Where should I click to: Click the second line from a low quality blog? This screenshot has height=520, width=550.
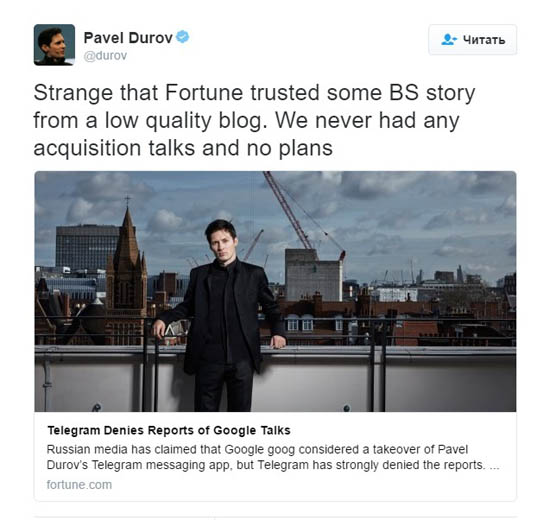pos(246,121)
